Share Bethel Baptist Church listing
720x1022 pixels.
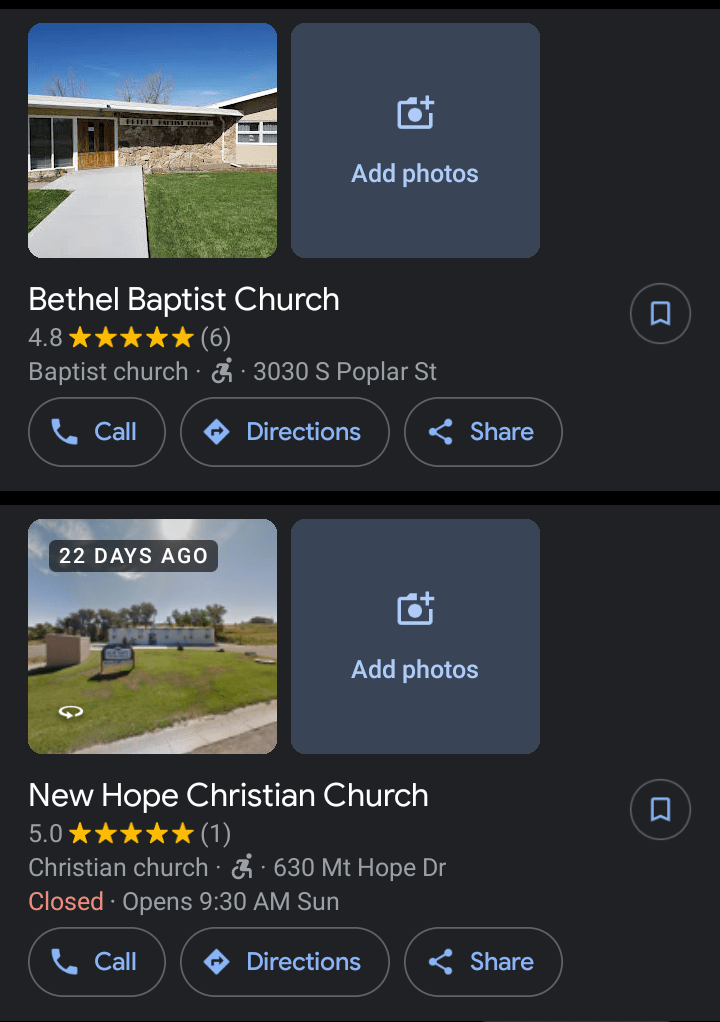pyautogui.click(x=483, y=432)
